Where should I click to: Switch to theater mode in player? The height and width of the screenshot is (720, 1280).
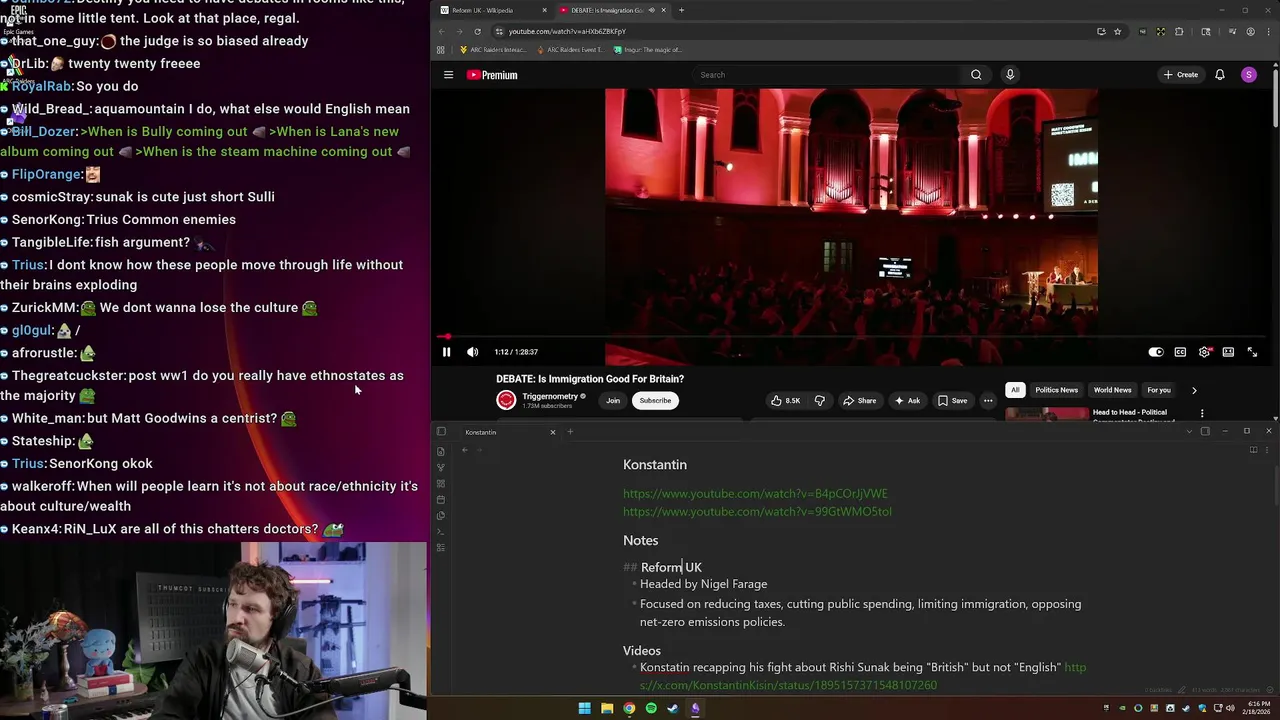(x=1228, y=352)
